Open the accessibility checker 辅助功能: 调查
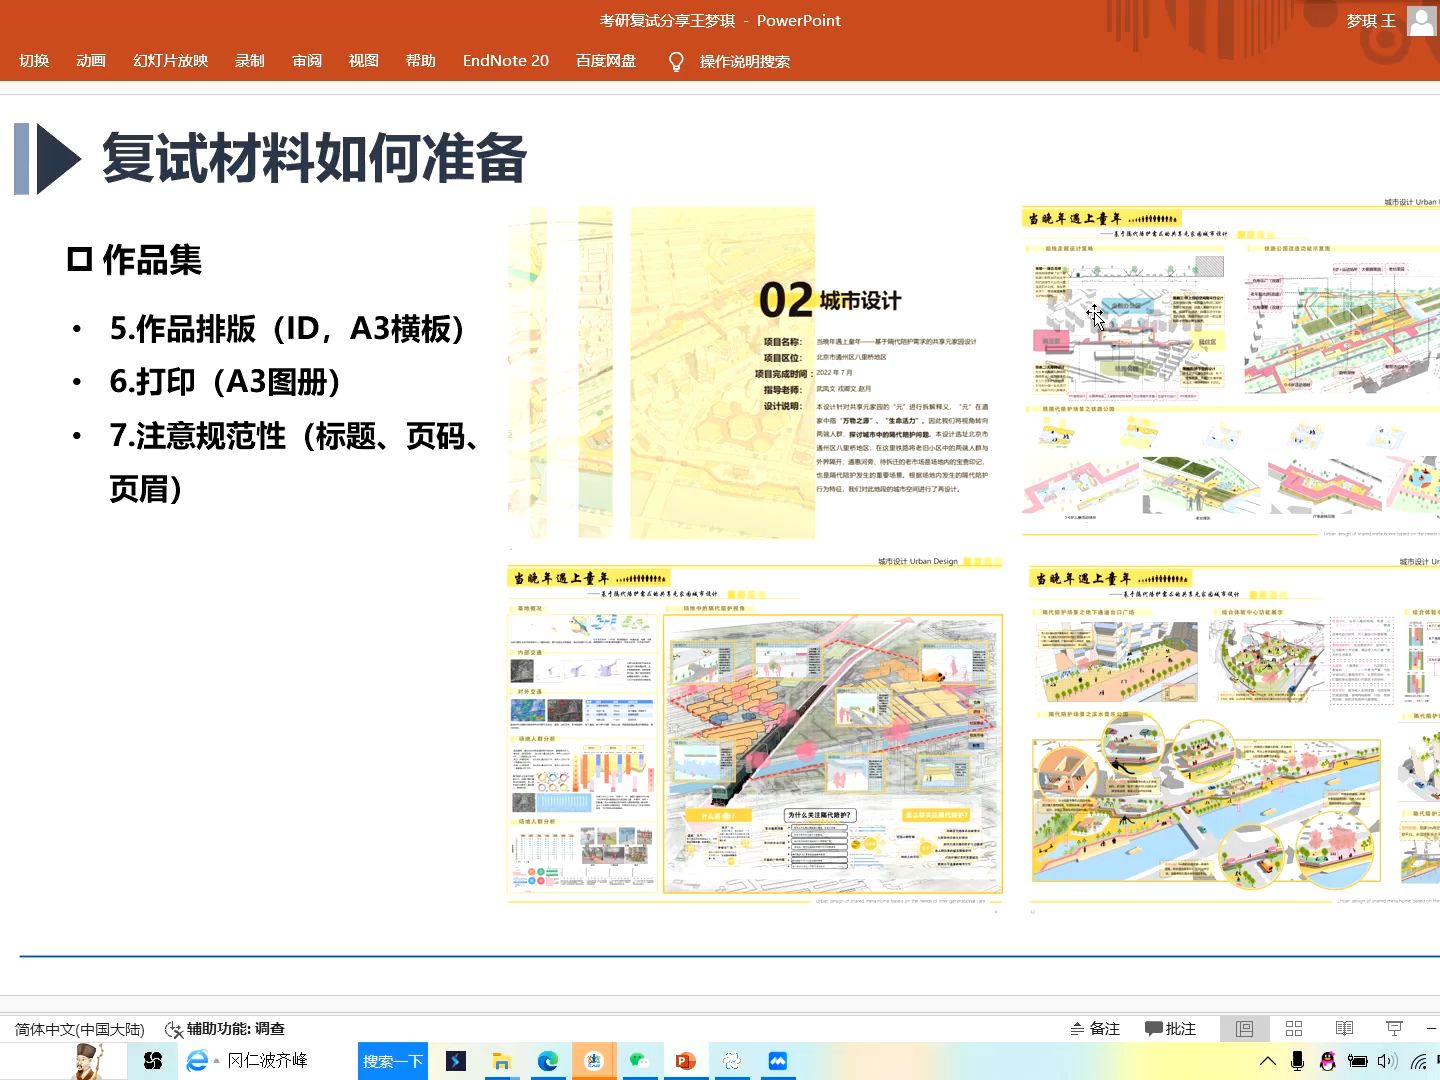Screen dimensions: 1440x1080 click(x=225, y=1029)
